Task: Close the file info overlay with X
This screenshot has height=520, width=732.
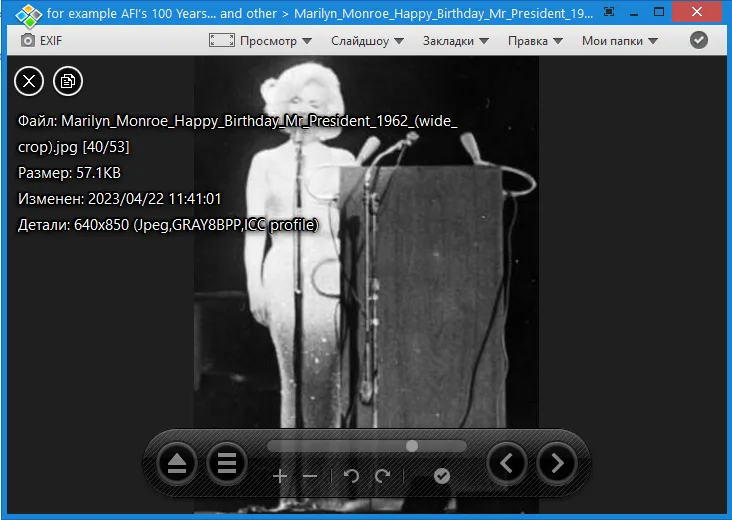Action: point(29,81)
